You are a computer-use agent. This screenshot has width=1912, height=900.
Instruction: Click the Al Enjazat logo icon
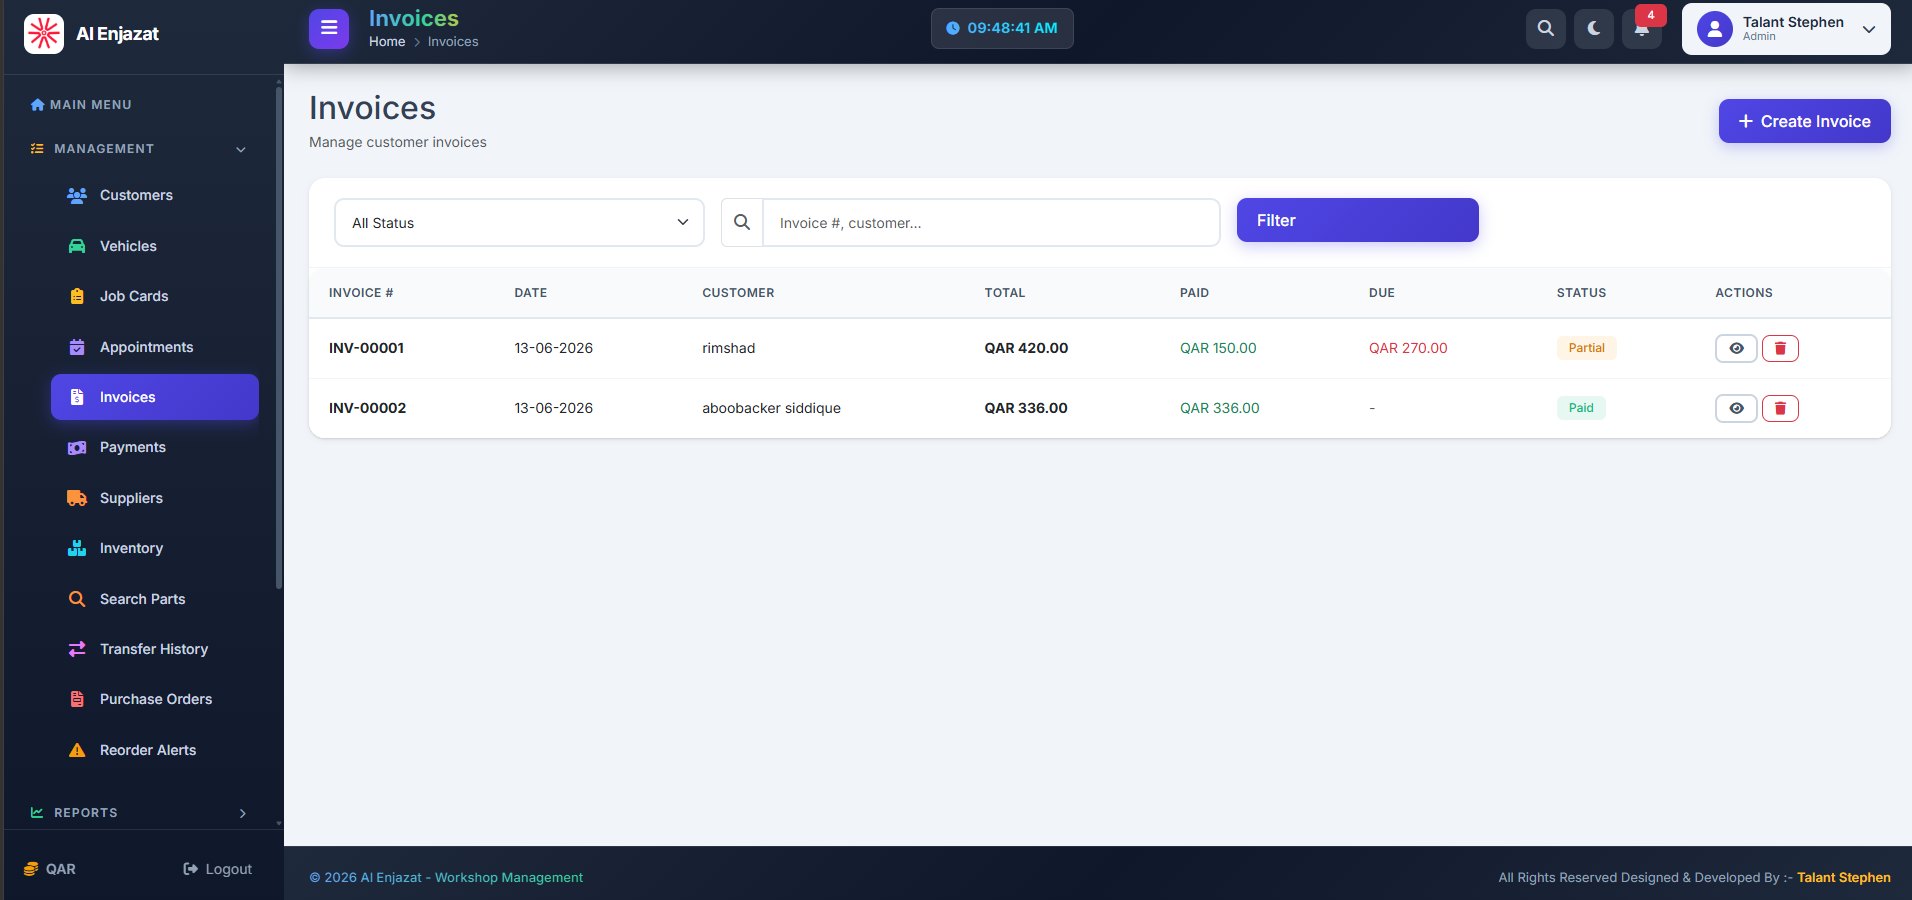44,33
